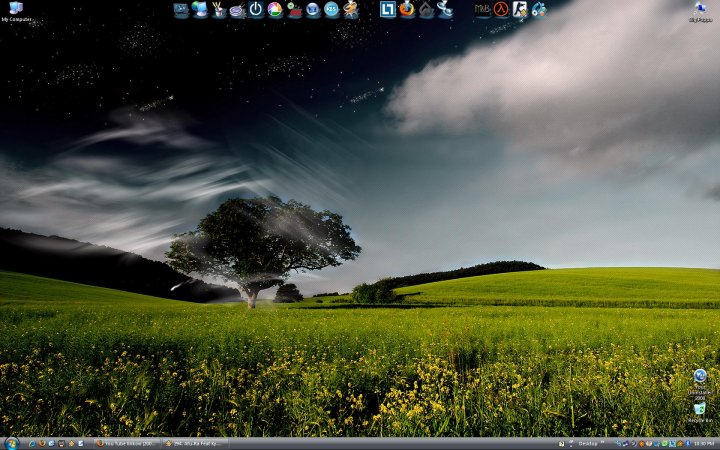Screen dimensions: 720x450
Task: Click the taskbar clock
Action: [704, 444]
